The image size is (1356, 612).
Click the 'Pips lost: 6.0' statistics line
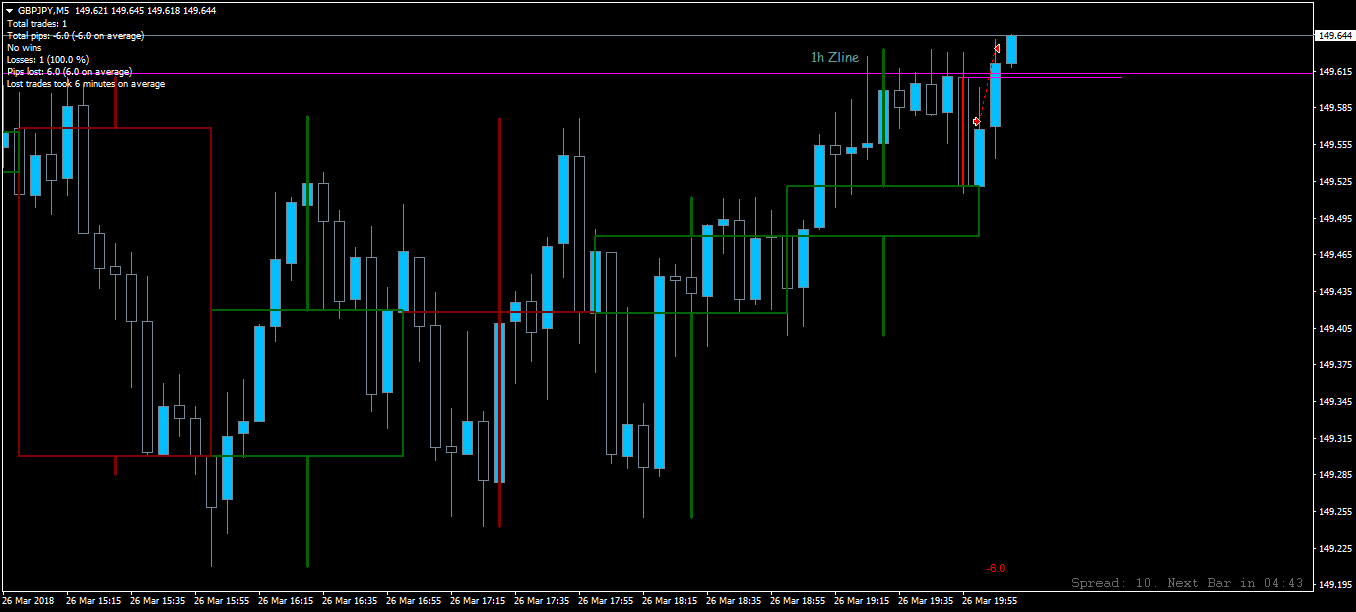69,72
